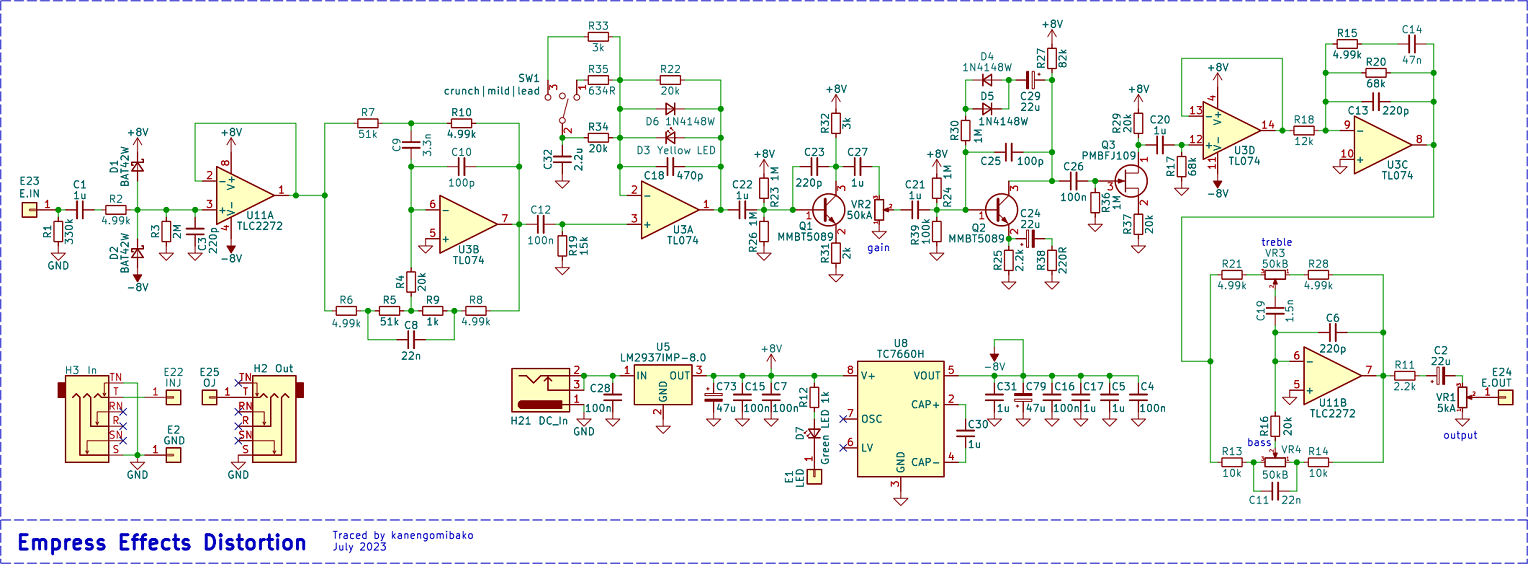The image size is (1528, 564).
Task: Select the VR1 5kA output potentiometer
Action: (x=1462, y=397)
